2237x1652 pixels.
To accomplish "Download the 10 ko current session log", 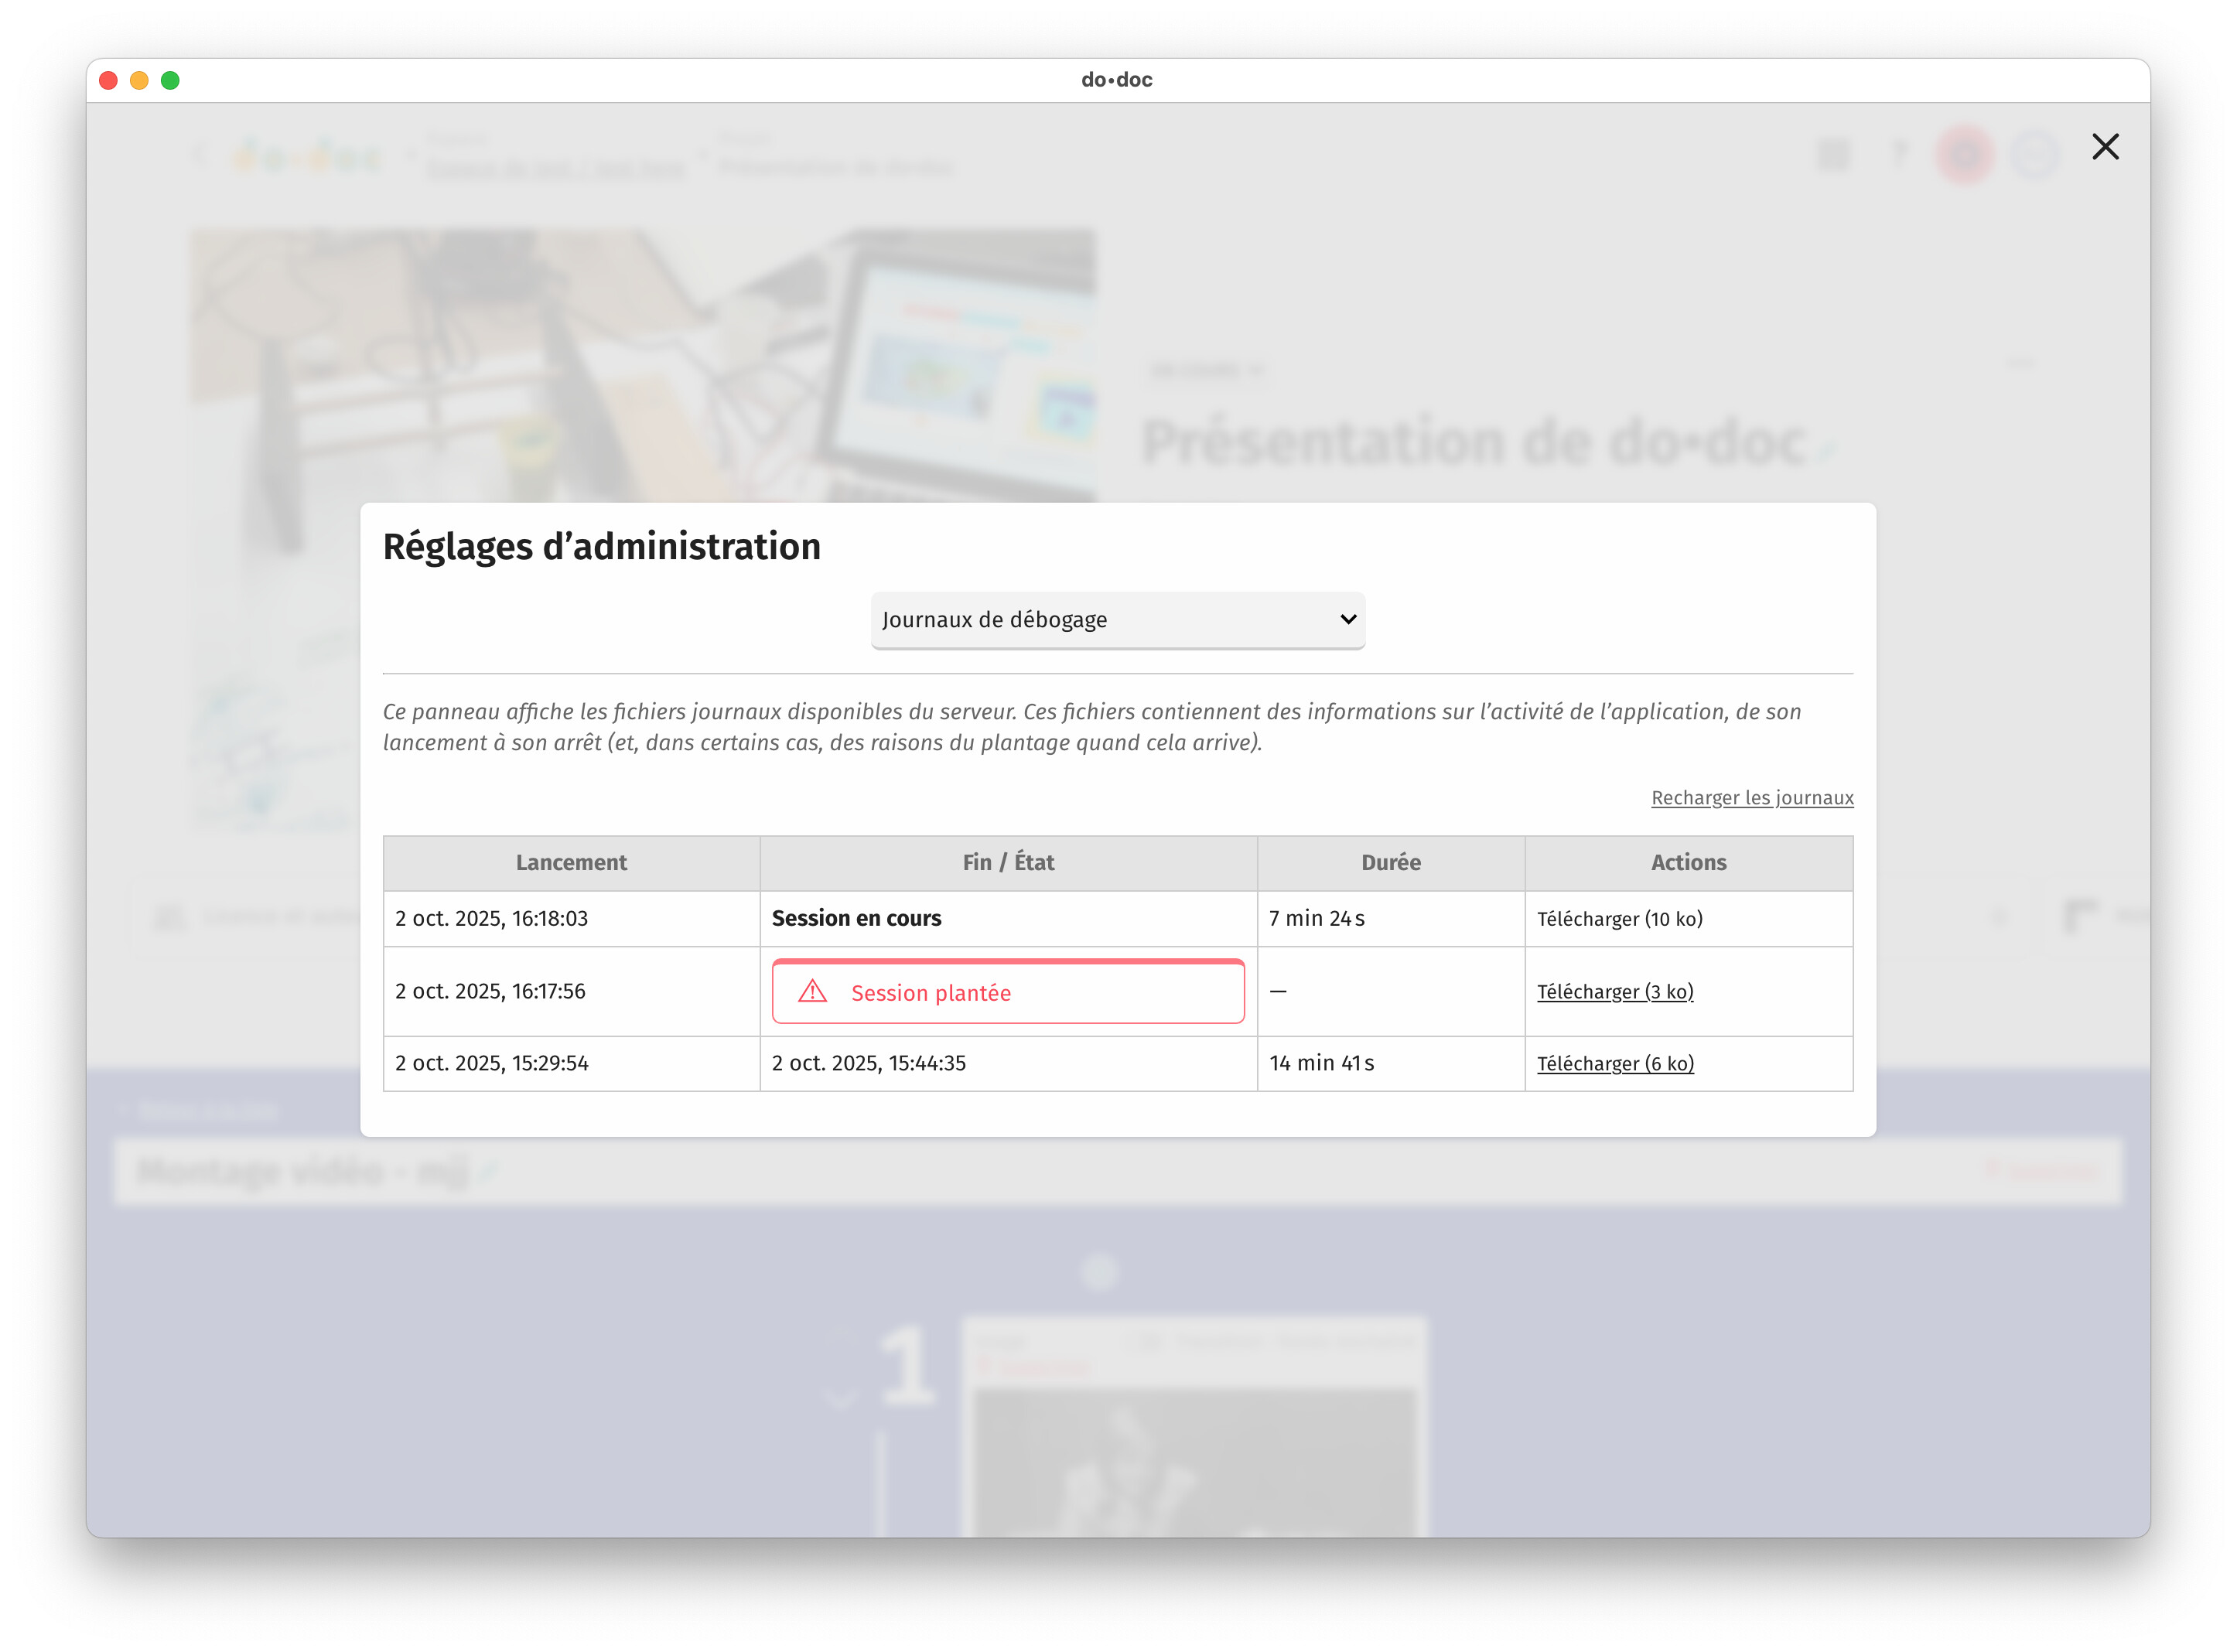I will (x=1618, y=918).
